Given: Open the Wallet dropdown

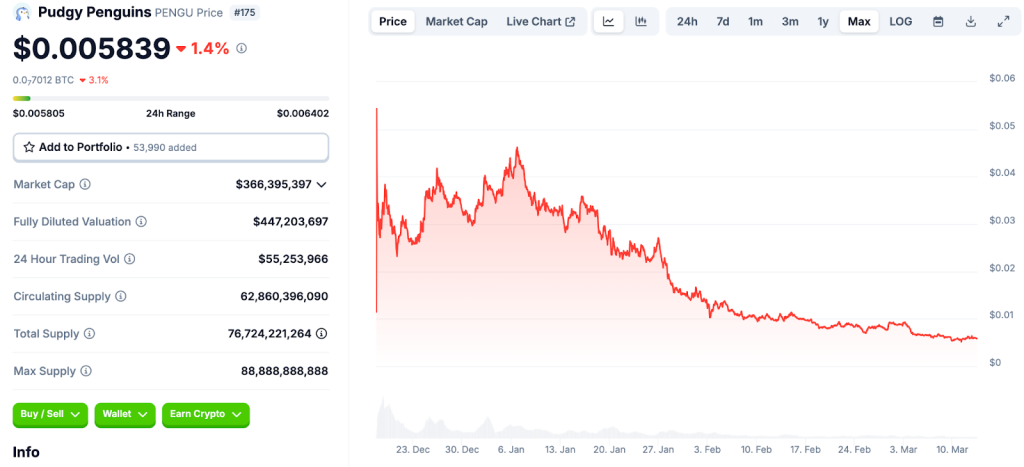Looking at the screenshot, I should (x=125, y=414).
